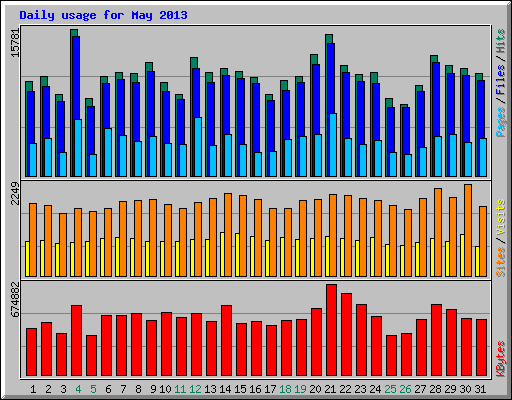512x400 pixels.
Task: Click the Pages legend label
Action: coord(501,122)
